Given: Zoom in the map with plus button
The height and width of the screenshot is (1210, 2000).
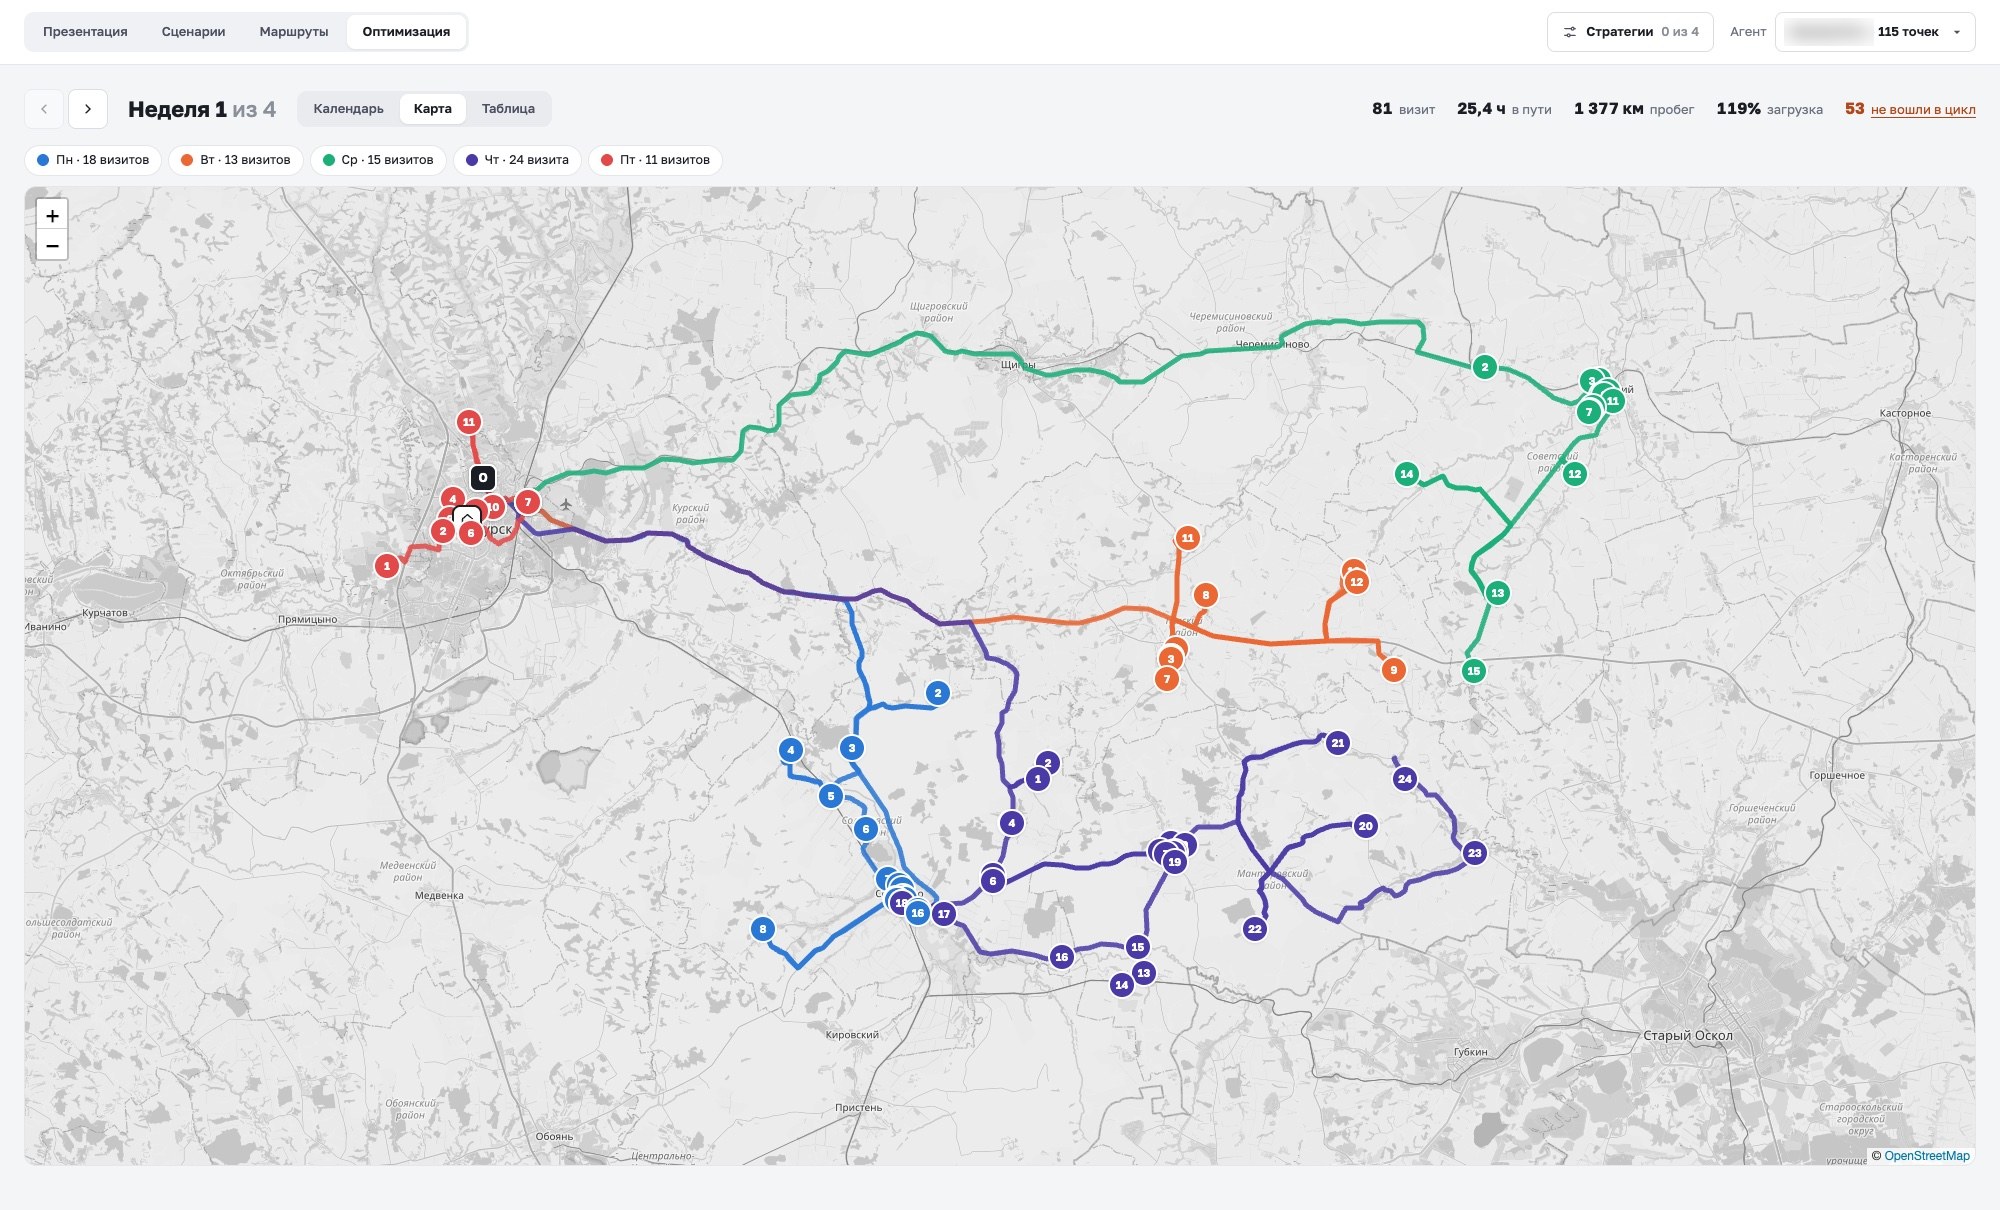Looking at the screenshot, I should (x=52, y=215).
